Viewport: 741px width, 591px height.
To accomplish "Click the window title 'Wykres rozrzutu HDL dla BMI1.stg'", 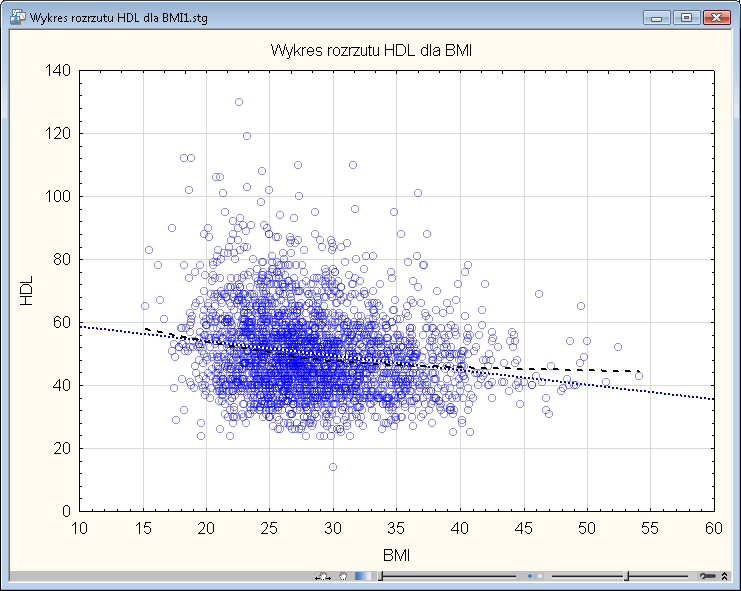I will point(119,18).
